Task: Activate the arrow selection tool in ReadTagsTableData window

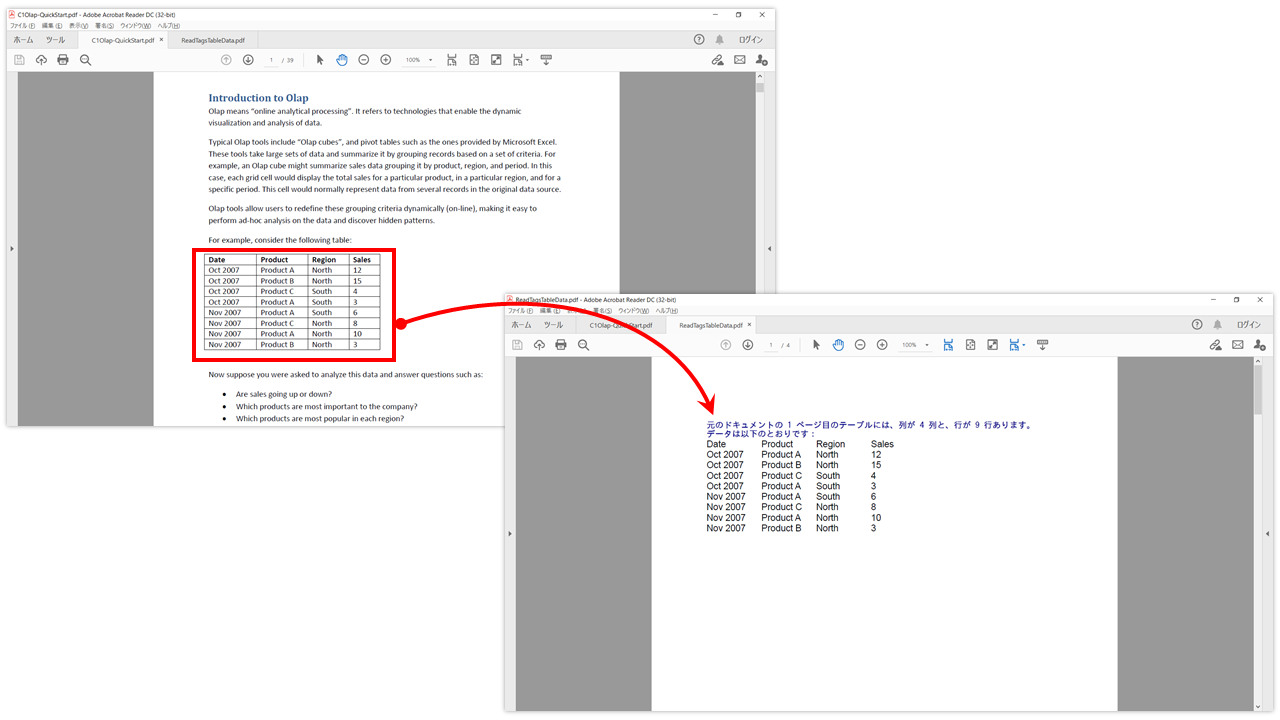Action: 817,345
